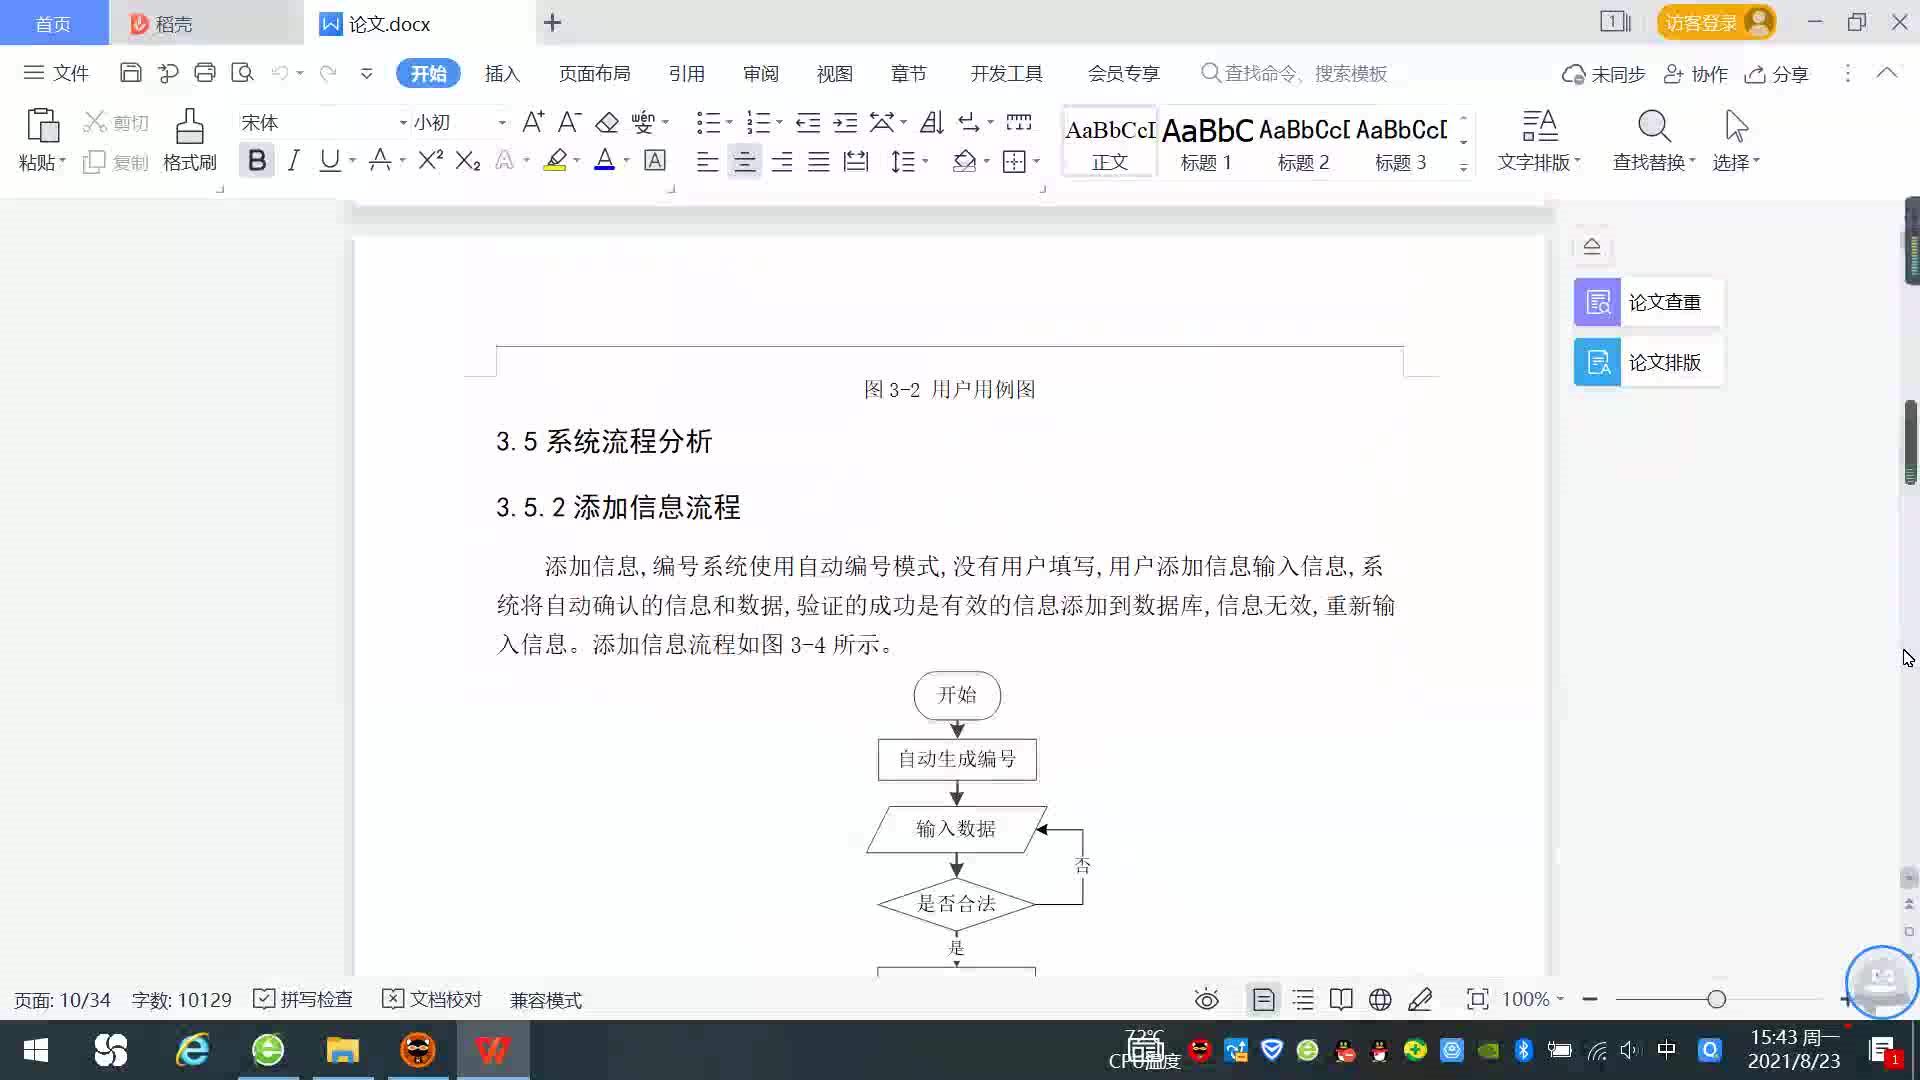1920x1080 pixels.
Task: Apply superscript formatting icon
Action: tap(430, 160)
